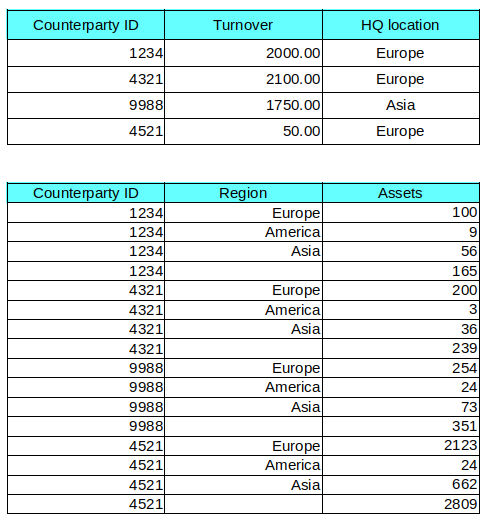The height and width of the screenshot is (522, 489).
Task: Click the assets value 662
Action: (x=401, y=485)
